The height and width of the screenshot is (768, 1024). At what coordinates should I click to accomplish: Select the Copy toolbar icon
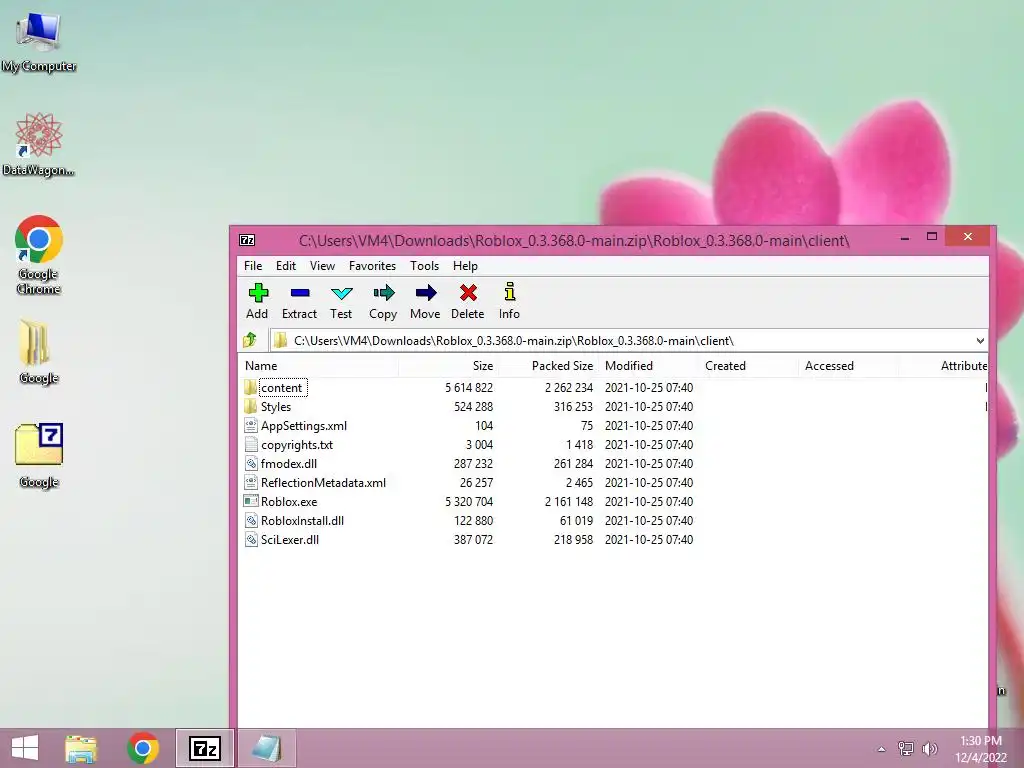(383, 301)
